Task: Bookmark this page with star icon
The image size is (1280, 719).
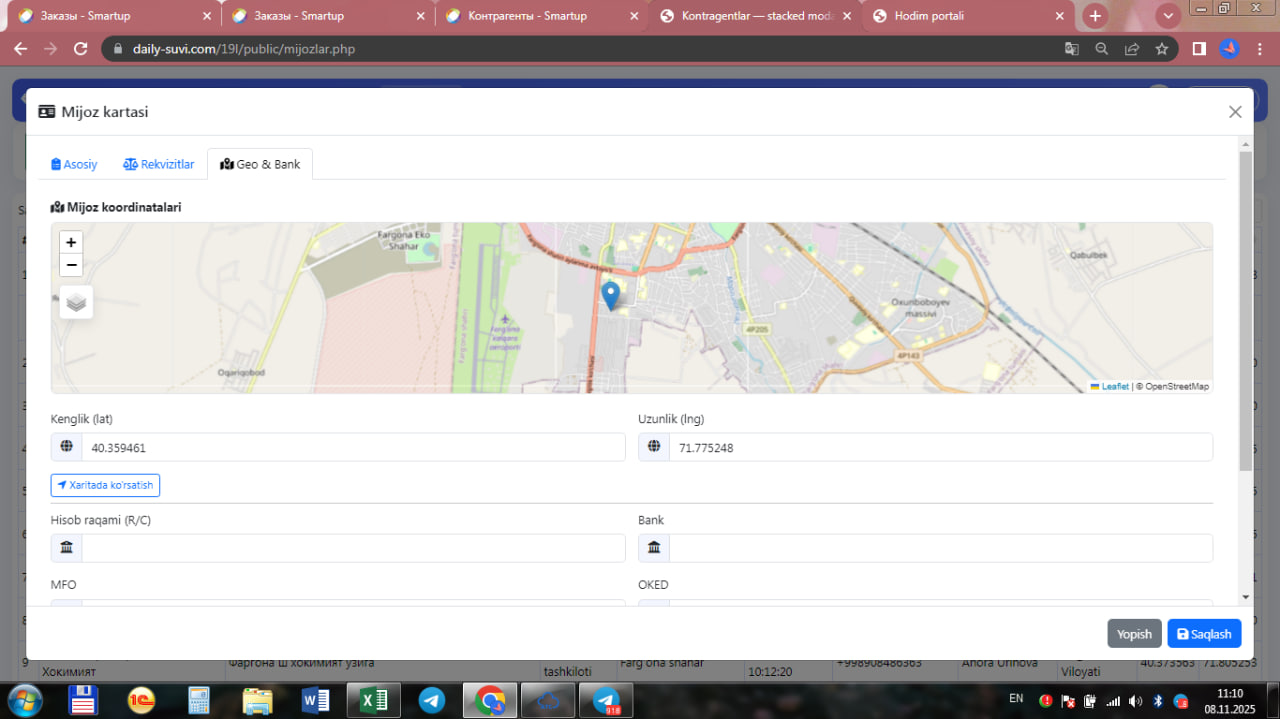Action: [x=1161, y=48]
